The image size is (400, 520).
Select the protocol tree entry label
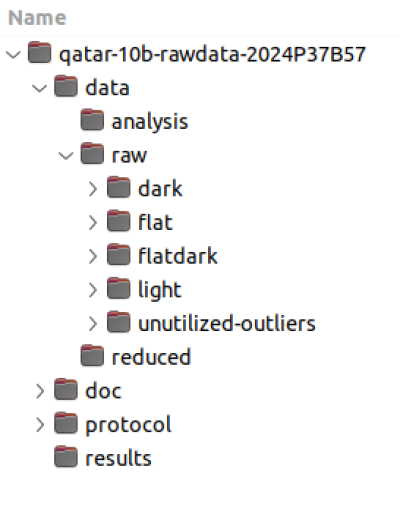point(128,425)
